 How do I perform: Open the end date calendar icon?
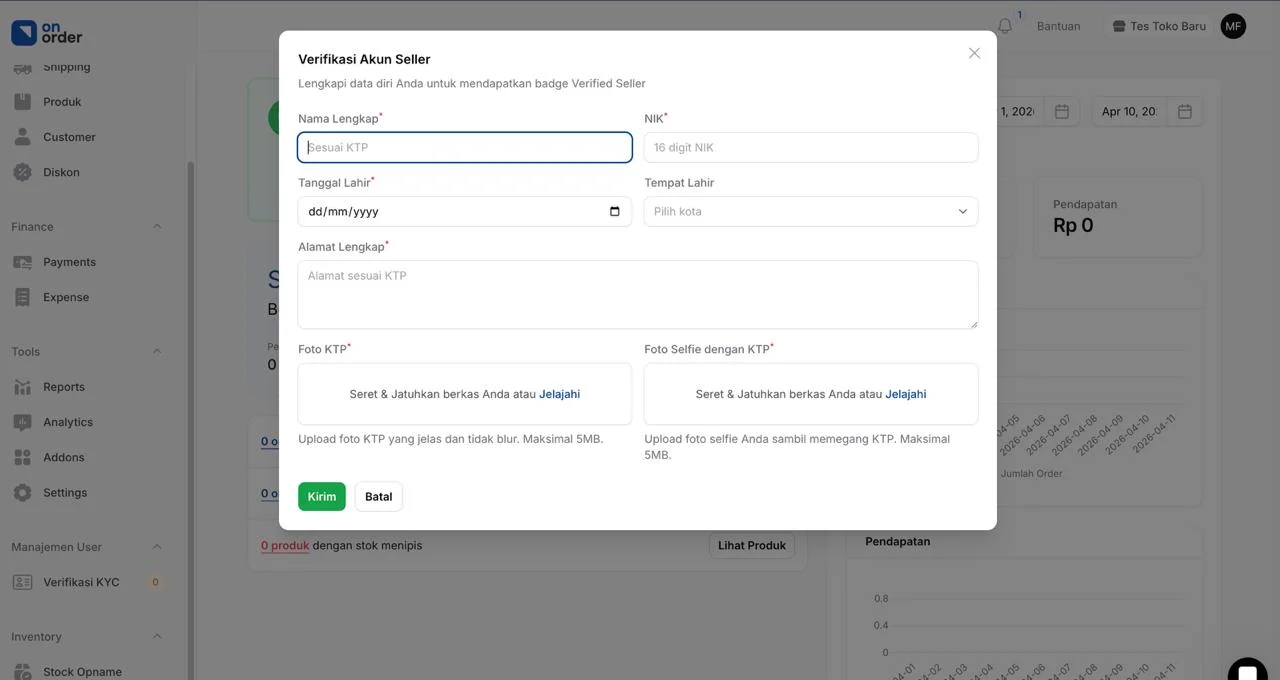1184,111
